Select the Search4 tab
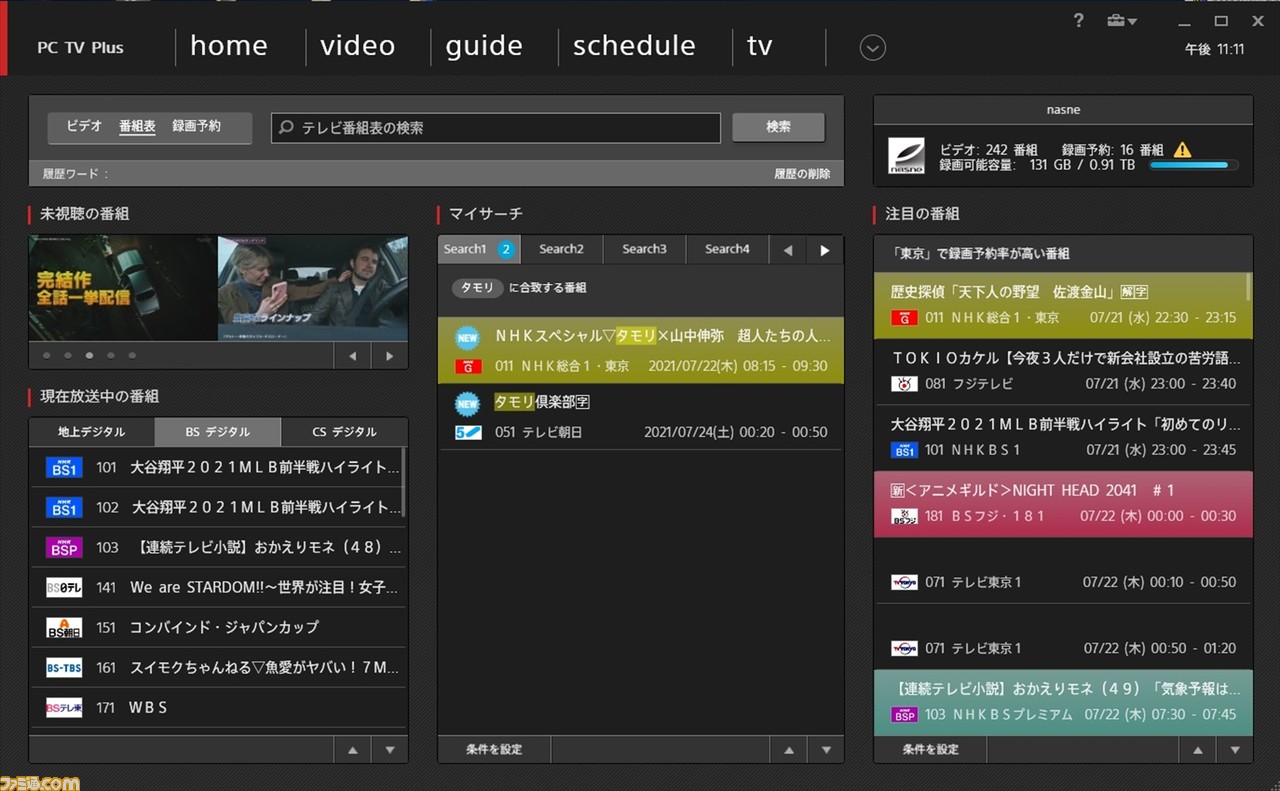This screenshot has width=1280, height=791. [727, 249]
